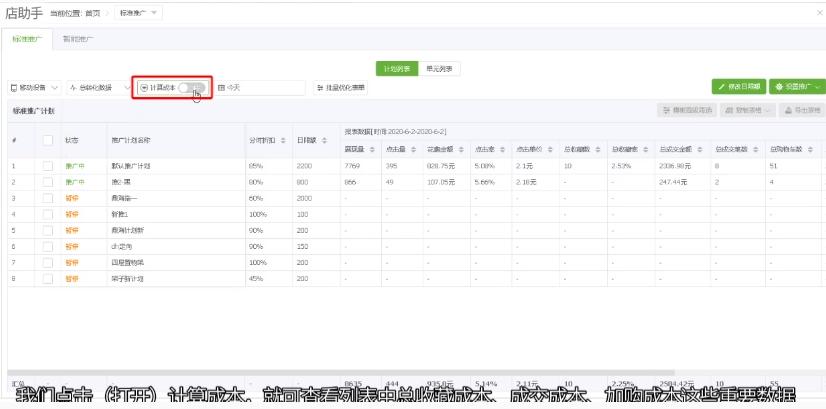
Task: Click the horizontal scrollbar under the table
Action: (341, 373)
